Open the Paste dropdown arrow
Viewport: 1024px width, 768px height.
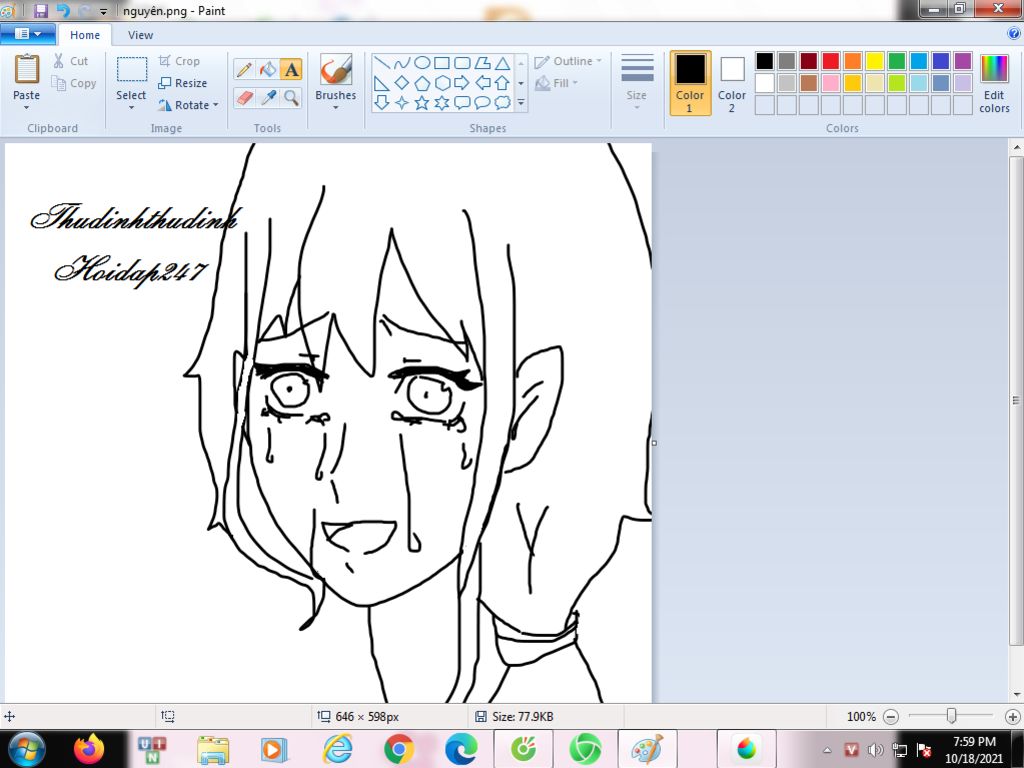[x=27, y=108]
